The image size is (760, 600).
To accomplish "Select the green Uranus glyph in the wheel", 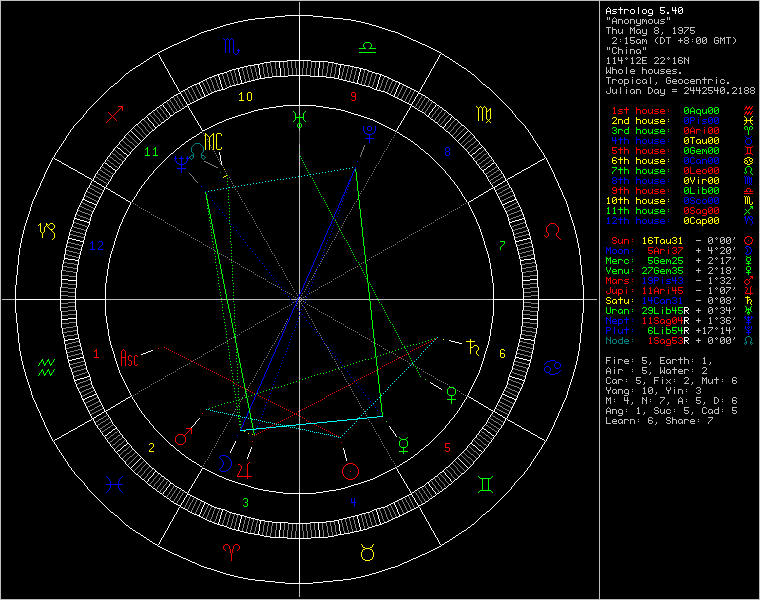I will tap(298, 118).
